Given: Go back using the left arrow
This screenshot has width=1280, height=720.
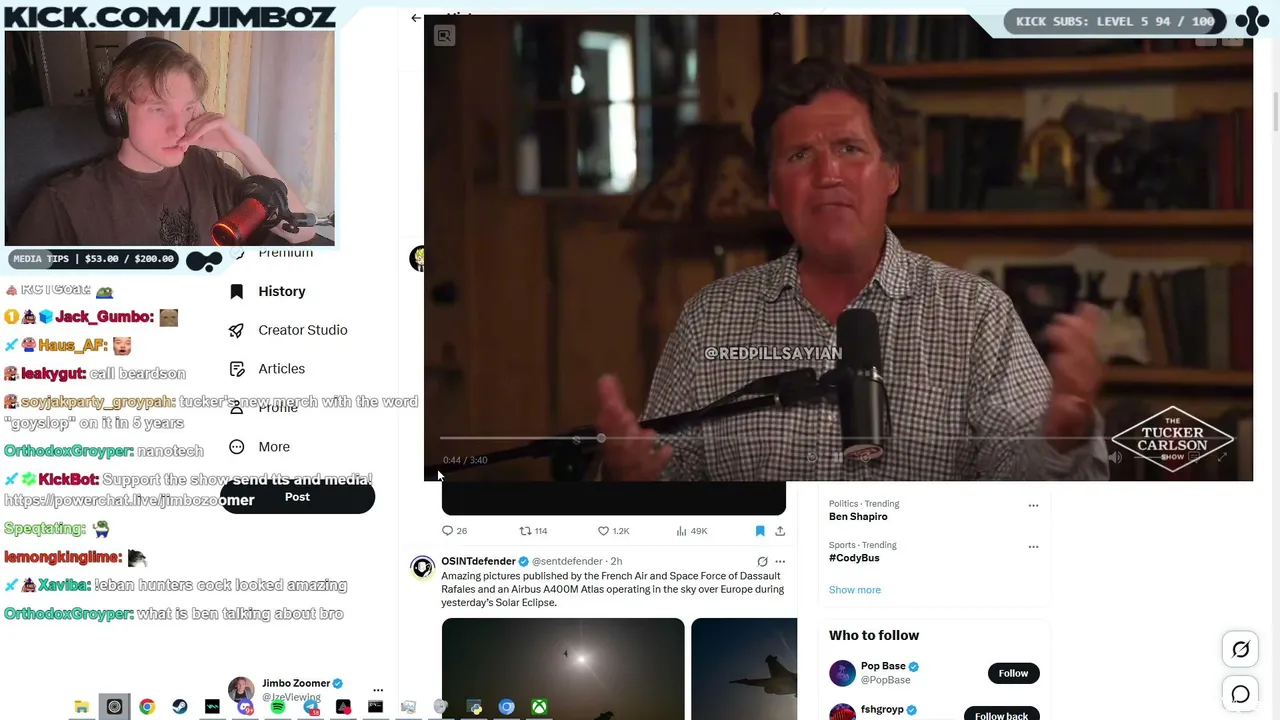Looking at the screenshot, I should click(416, 18).
